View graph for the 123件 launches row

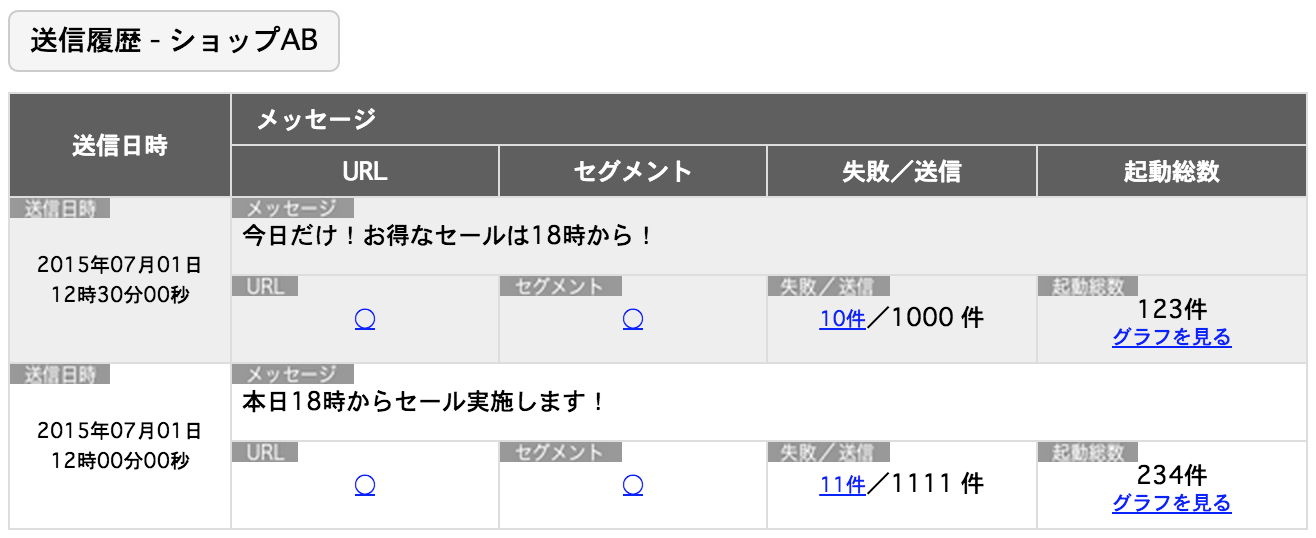tap(1172, 338)
